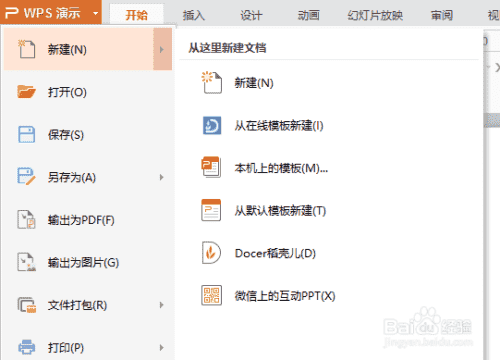The width and height of the screenshot is (500, 360).
Task: Switch to the 幻灯片放映 tab
Action: pos(375,15)
